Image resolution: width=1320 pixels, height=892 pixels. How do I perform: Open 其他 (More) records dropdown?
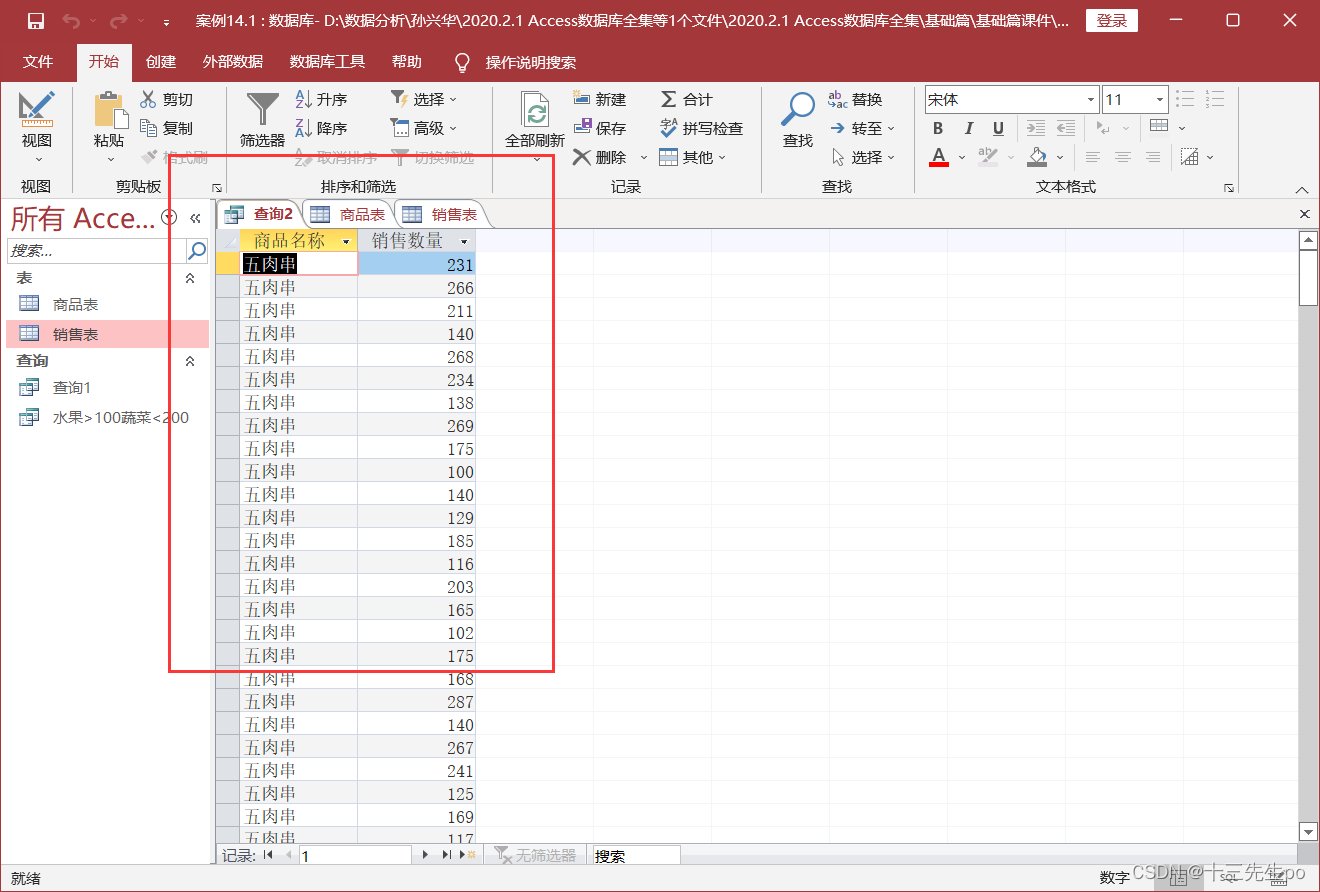(x=692, y=157)
